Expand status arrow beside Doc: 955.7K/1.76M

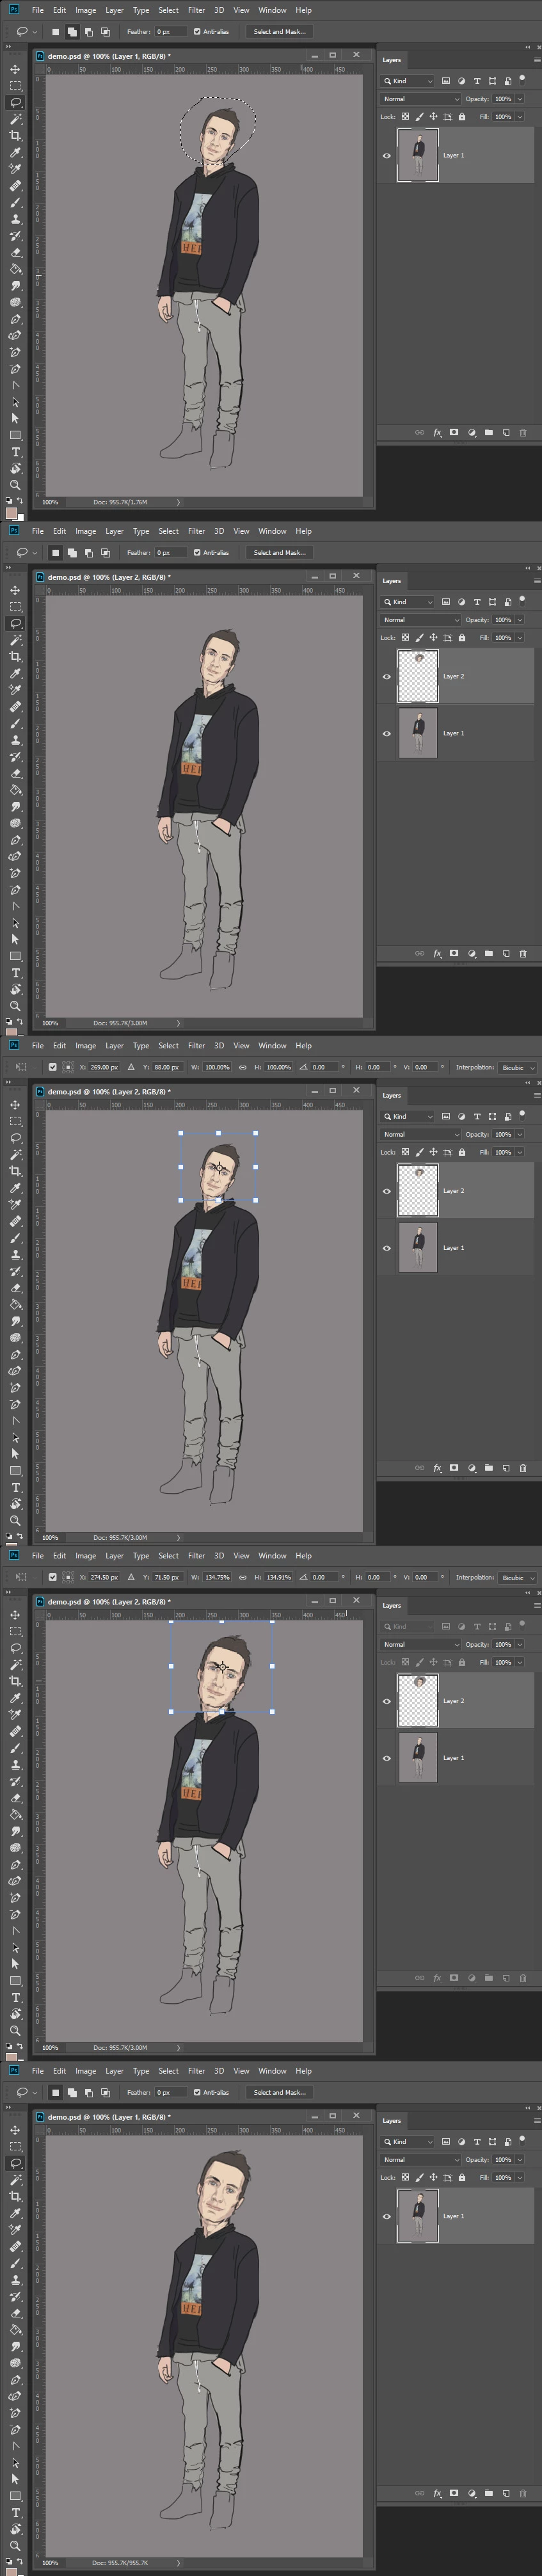tap(179, 502)
